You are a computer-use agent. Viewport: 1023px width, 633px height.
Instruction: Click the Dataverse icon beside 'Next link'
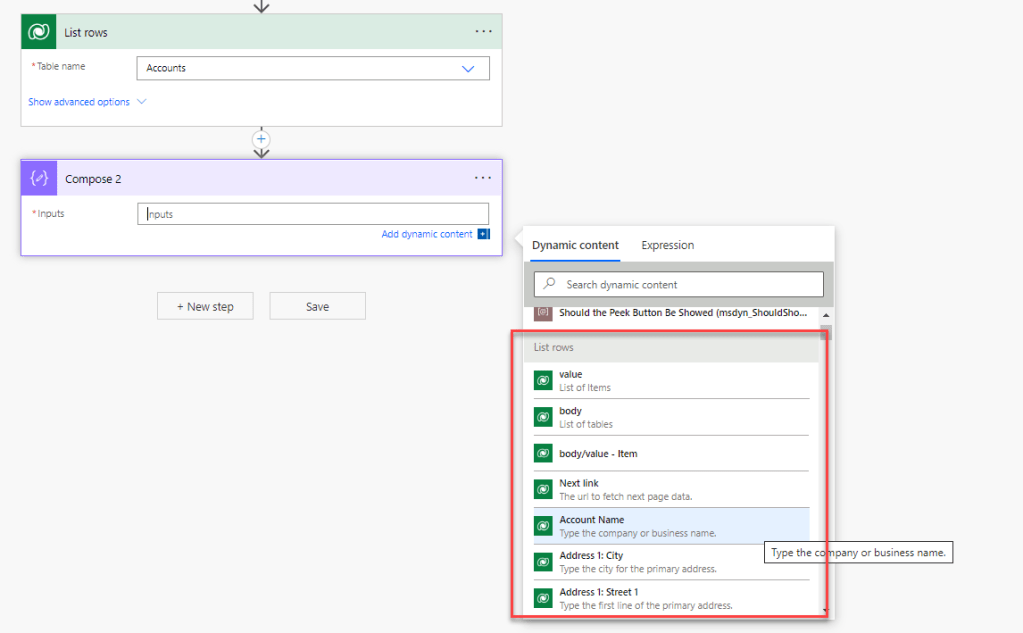click(543, 490)
